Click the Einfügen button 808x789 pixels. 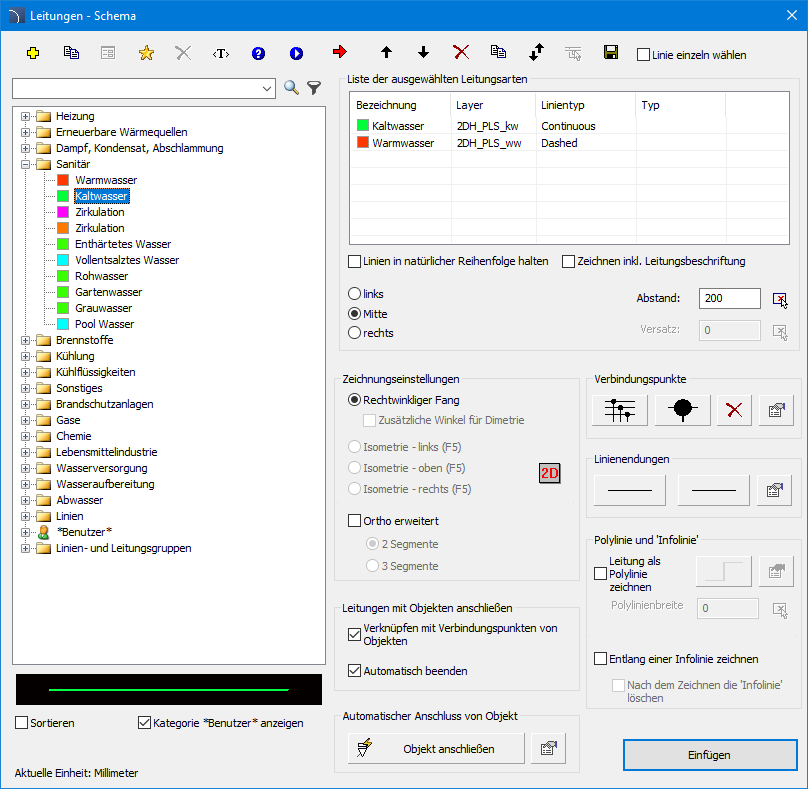pyautogui.click(x=709, y=755)
